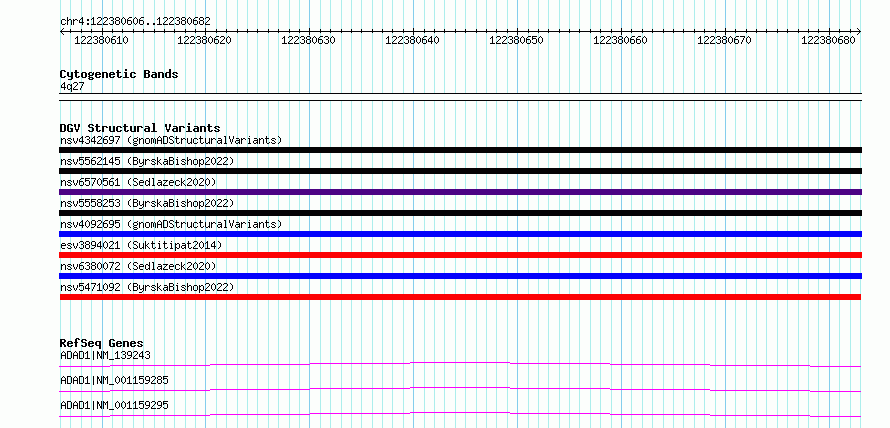Open the ADAD1|NM_001159285 transcript label
Image resolution: width=890 pixels, height=428 pixels.
click(114, 380)
